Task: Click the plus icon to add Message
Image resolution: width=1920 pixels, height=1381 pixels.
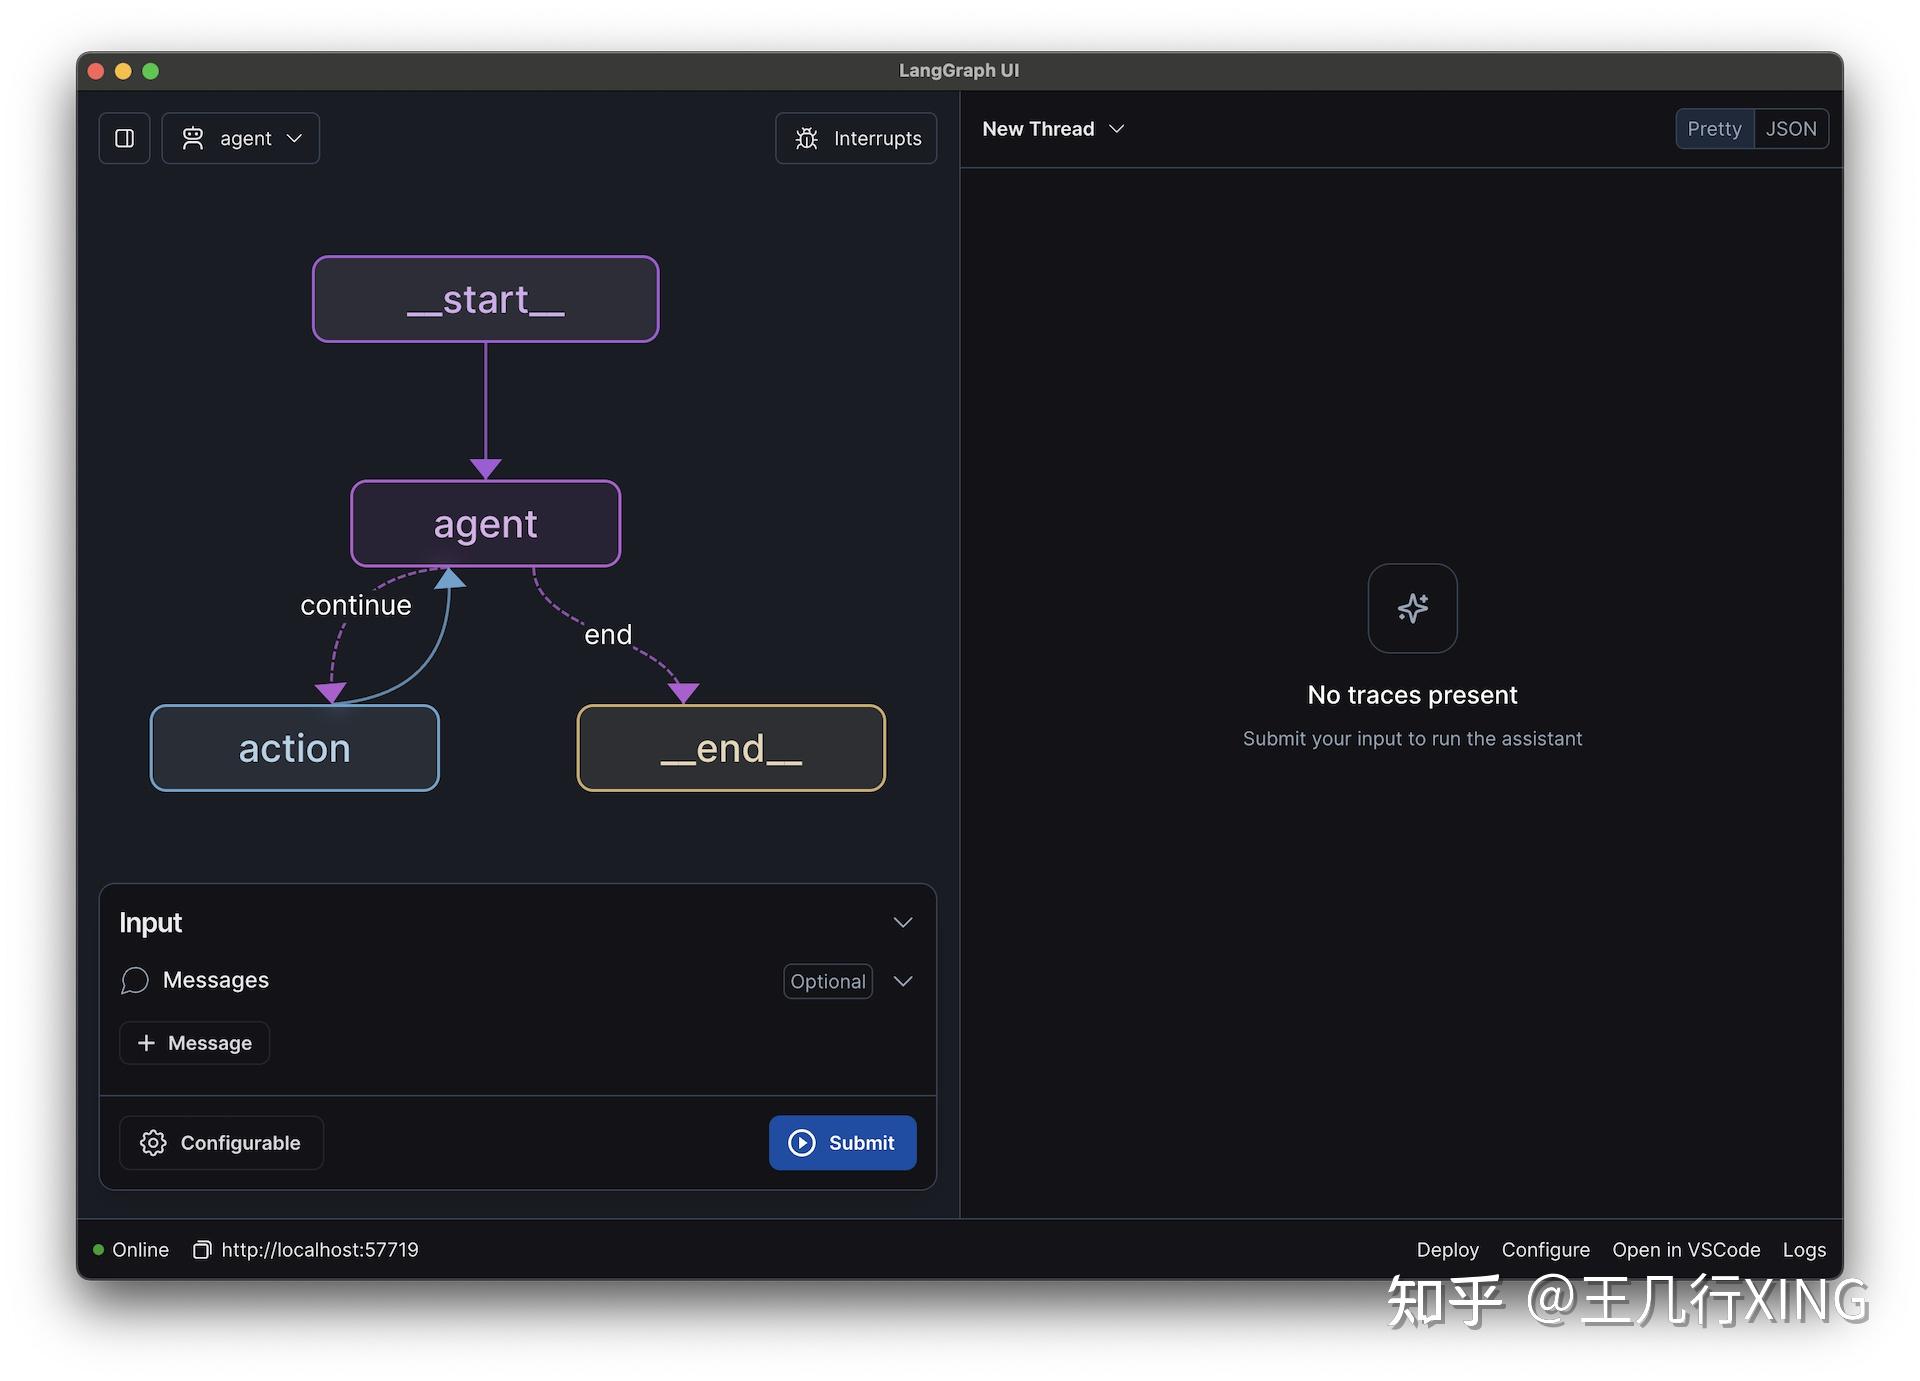Action: click(146, 1043)
